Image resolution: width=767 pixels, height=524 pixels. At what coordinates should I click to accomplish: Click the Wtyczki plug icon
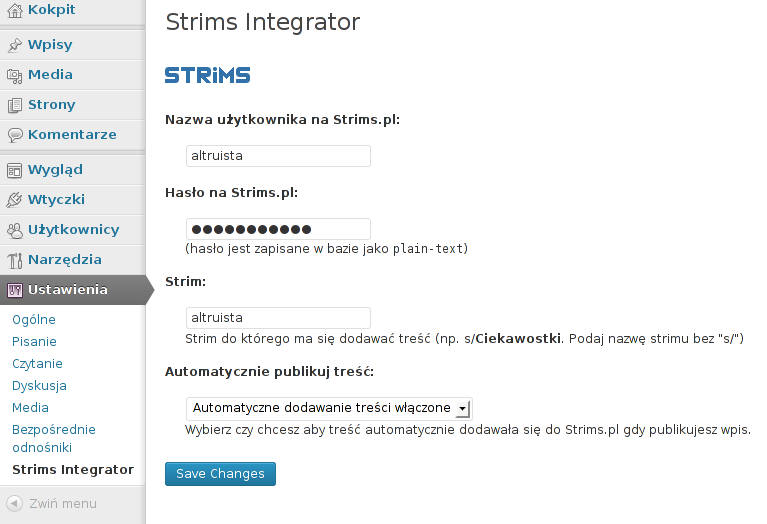pos(15,200)
